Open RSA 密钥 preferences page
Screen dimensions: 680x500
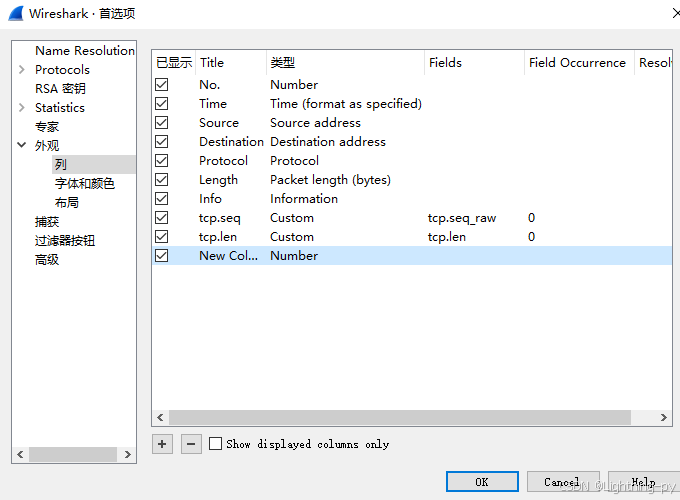click(x=60, y=88)
